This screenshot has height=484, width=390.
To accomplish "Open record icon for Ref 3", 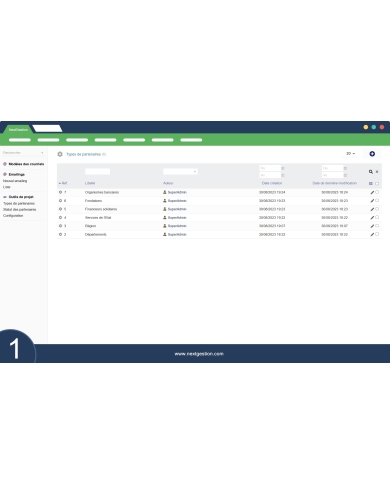I will coord(60,226).
